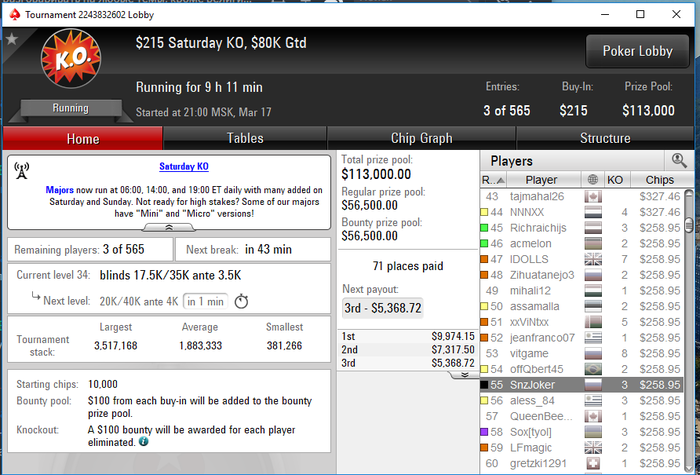Click the knockout bounty info icon
Image resolution: width=700 pixels, height=475 pixels.
pyautogui.click(x=143, y=442)
